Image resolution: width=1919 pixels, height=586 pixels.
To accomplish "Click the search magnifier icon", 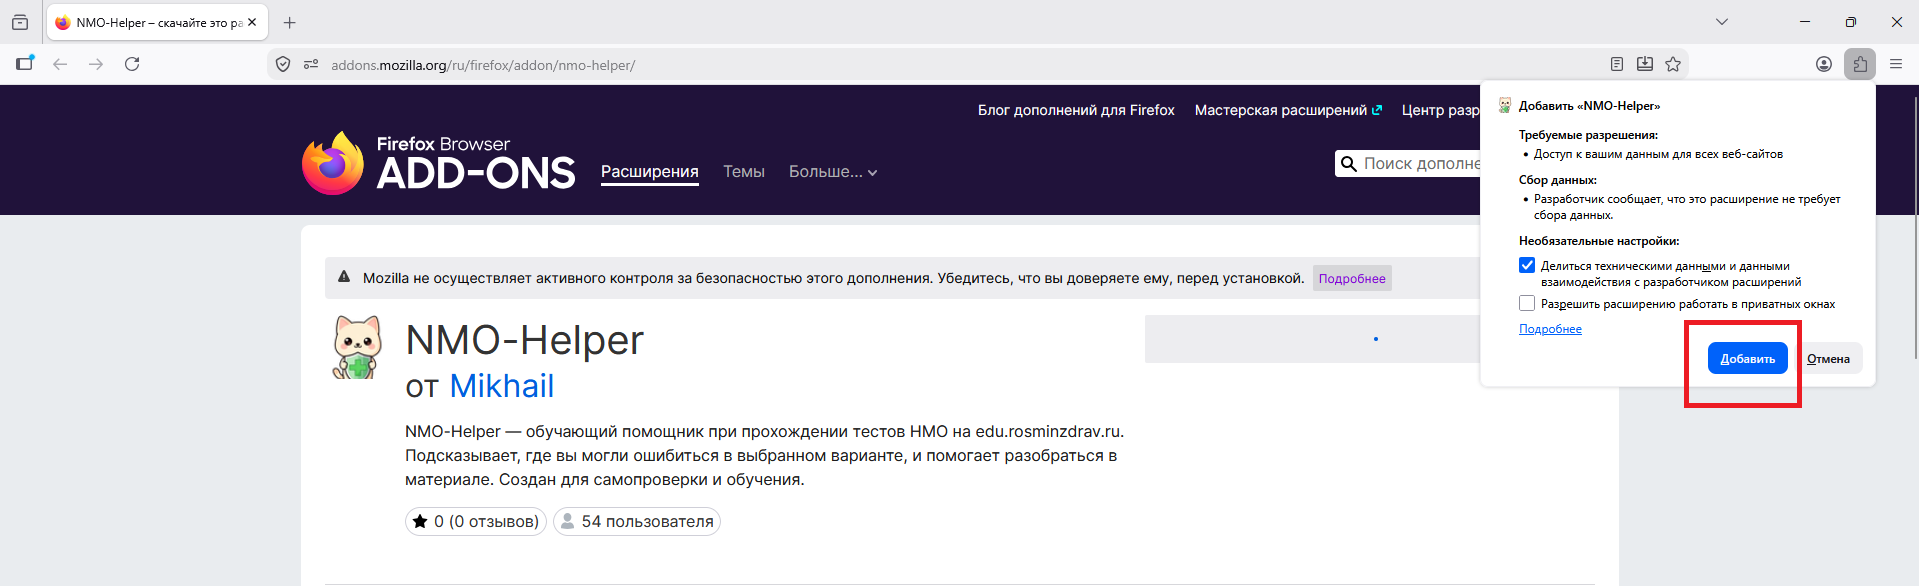I will coord(1349,164).
